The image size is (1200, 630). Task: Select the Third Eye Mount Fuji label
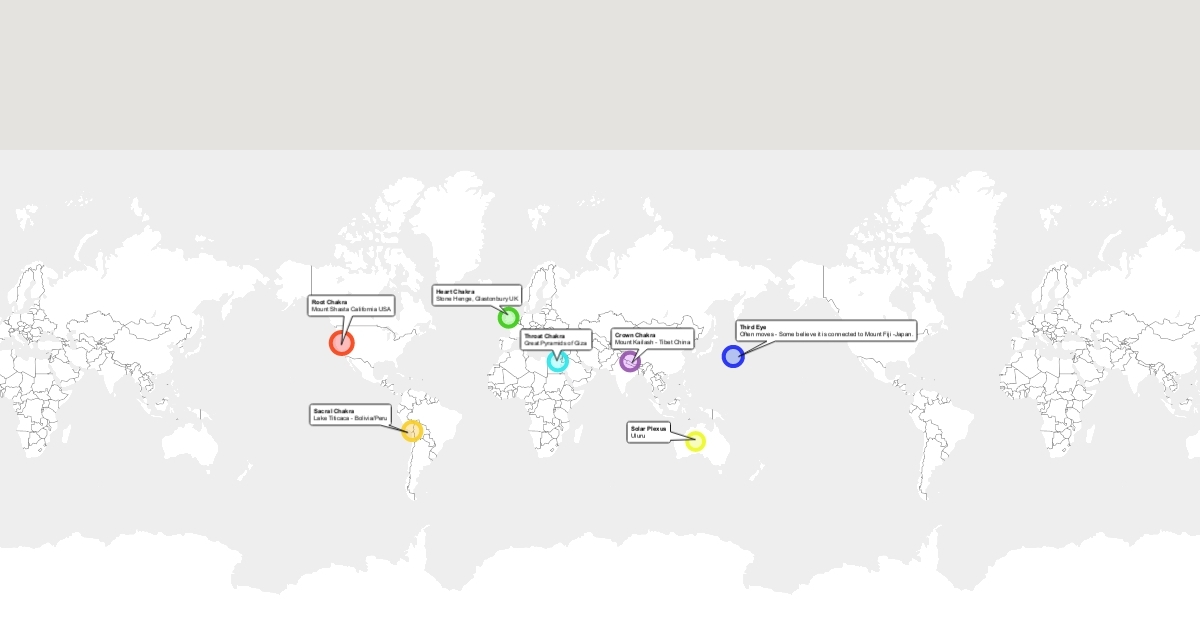(826, 330)
